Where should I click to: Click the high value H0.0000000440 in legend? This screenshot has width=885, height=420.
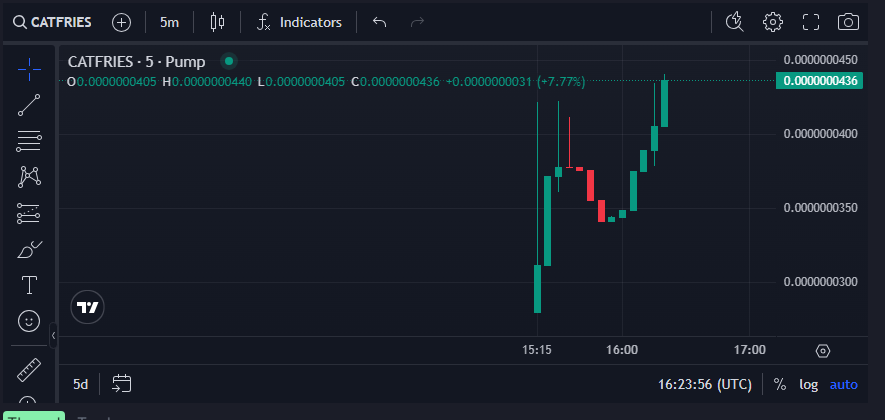[x=207, y=82]
